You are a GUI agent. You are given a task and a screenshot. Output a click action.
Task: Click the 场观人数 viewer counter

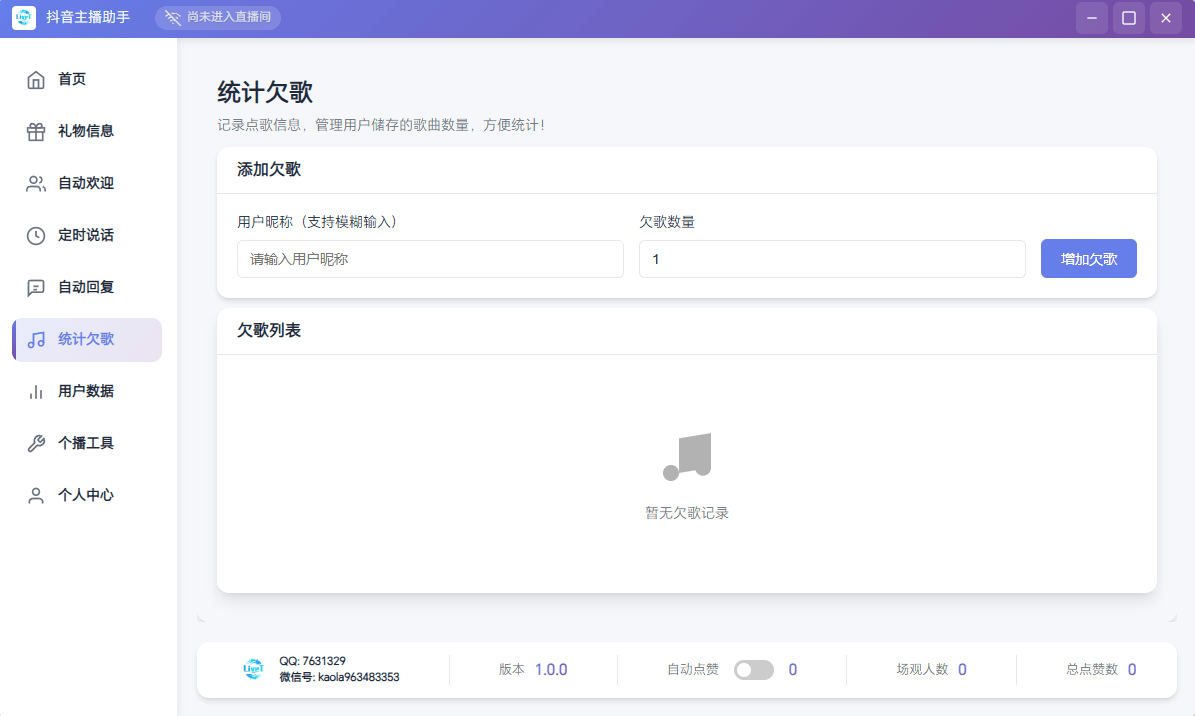pyautogui.click(x=931, y=669)
